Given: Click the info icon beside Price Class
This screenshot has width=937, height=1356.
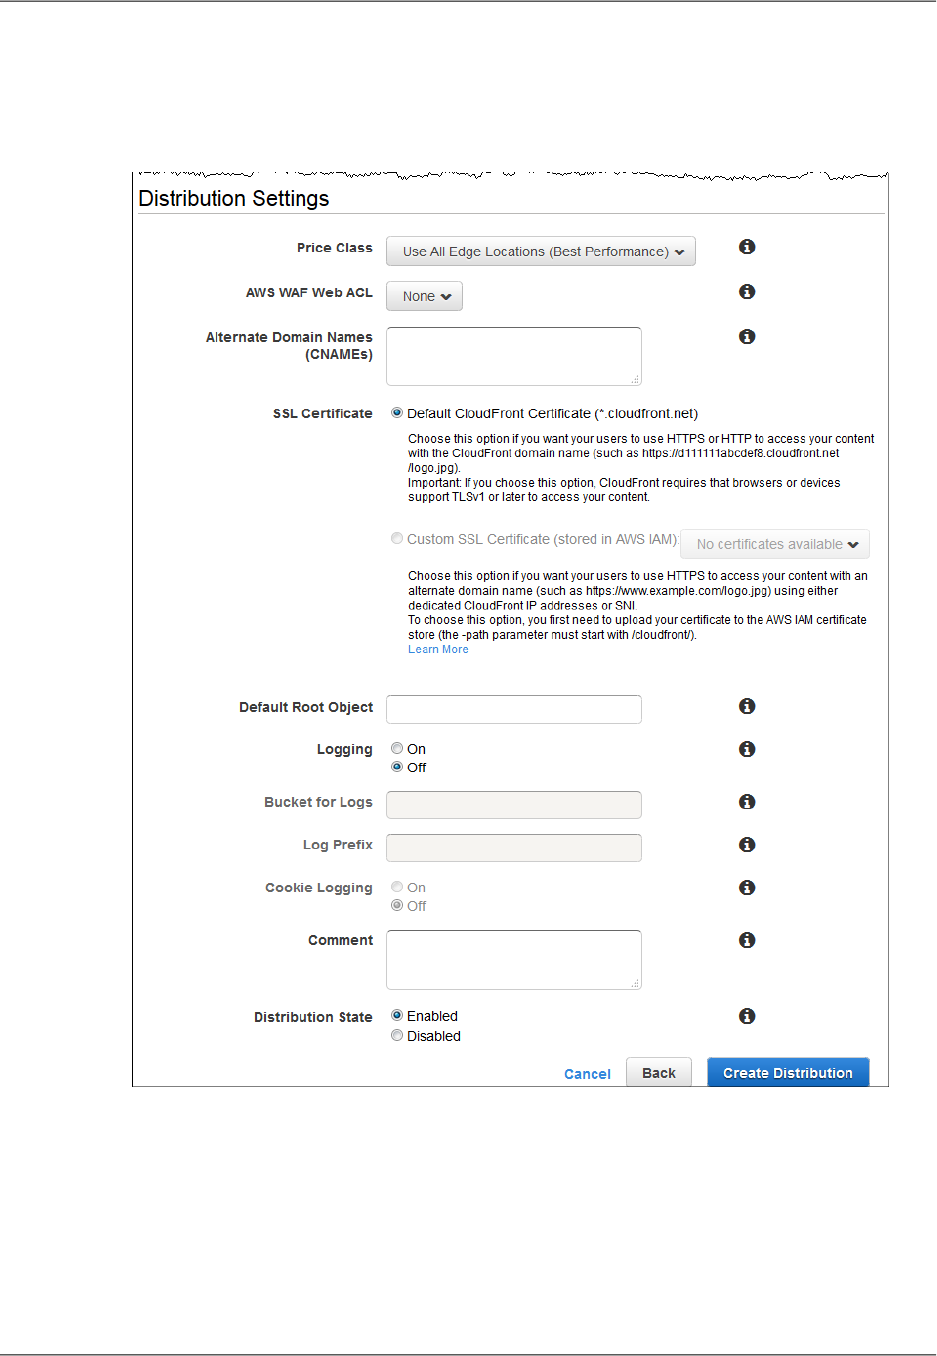Looking at the screenshot, I should (x=747, y=247).
